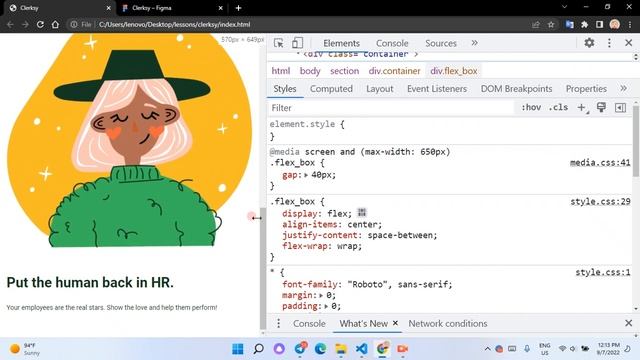Image resolution: width=640 pixels, height=360 pixels.
Task: Click the address bar URL
Action: tap(174, 24)
